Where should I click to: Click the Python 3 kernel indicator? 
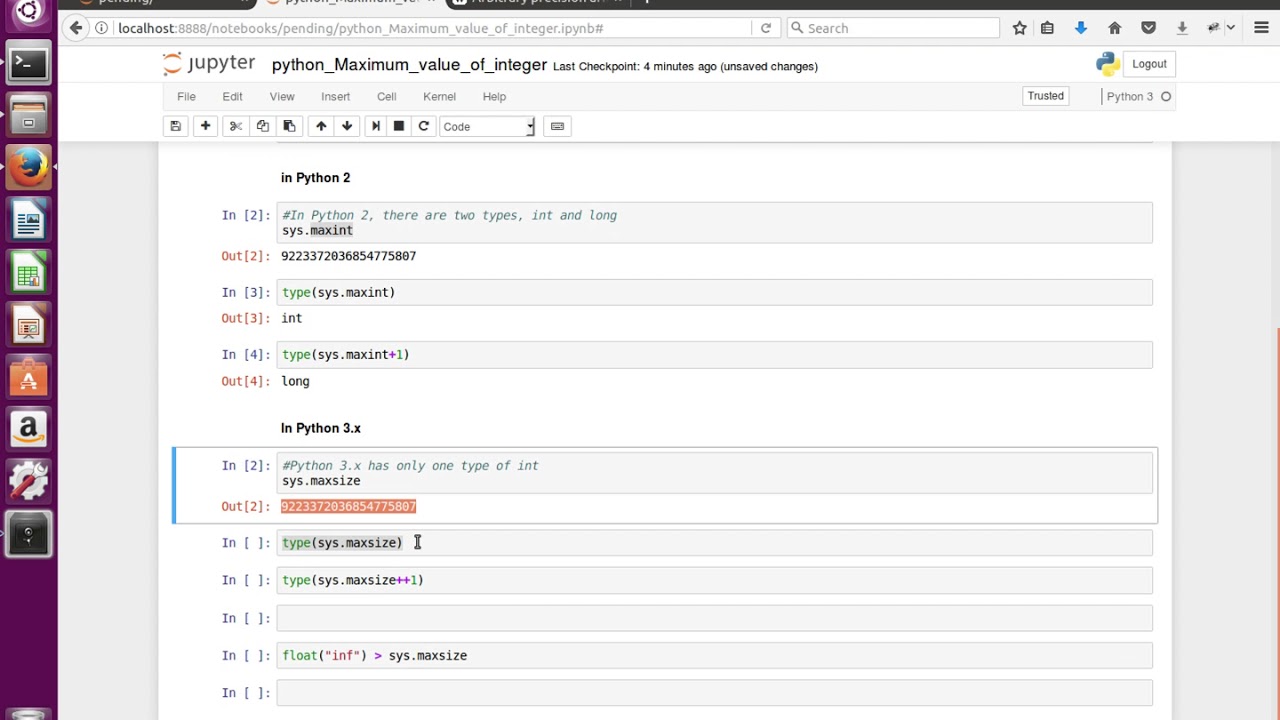[1138, 96]
